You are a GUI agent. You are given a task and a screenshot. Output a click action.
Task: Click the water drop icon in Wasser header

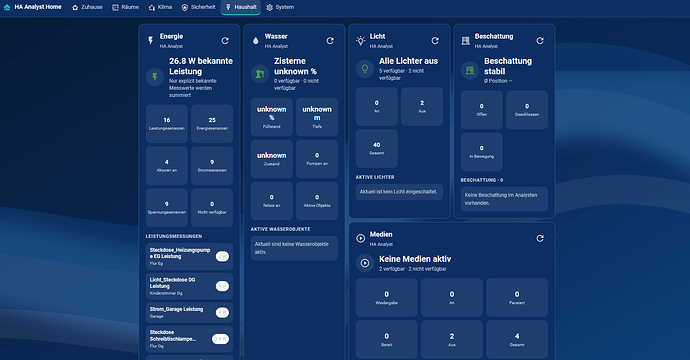click(x=256, y=40)
